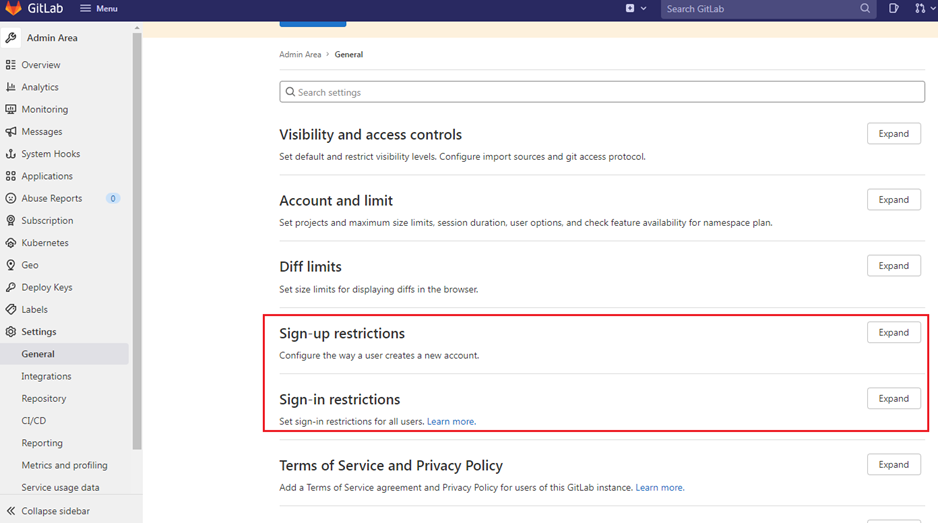This screenshot has height=523, width=938.
Task: Expand Account and limit section
Action: [894, 199]
